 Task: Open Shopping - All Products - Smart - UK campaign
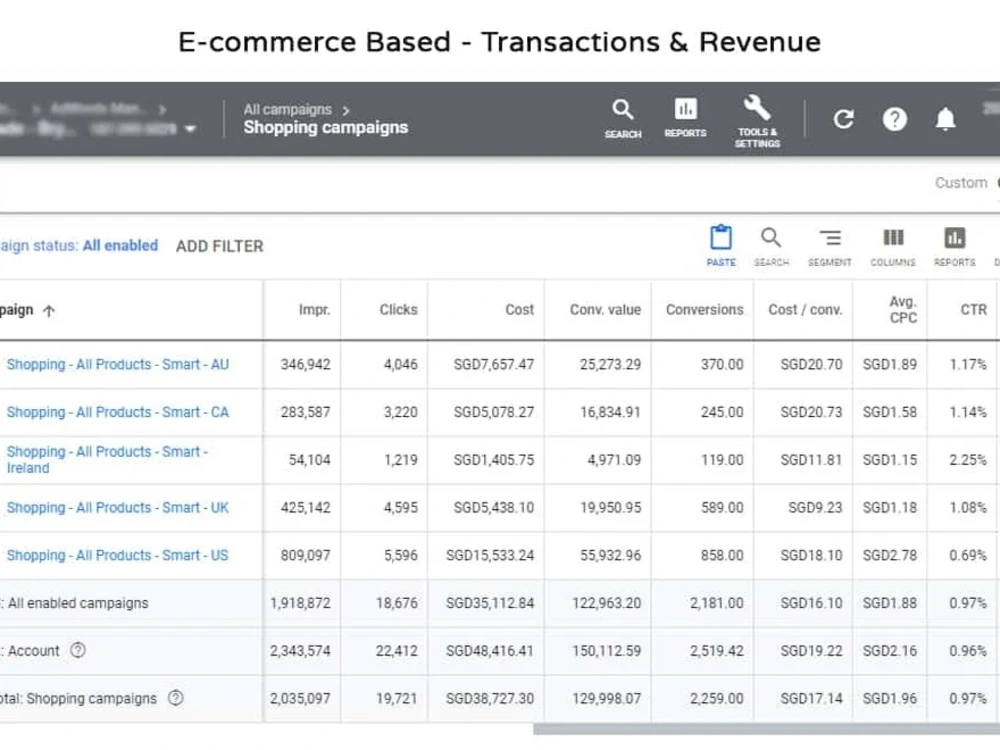117,508
